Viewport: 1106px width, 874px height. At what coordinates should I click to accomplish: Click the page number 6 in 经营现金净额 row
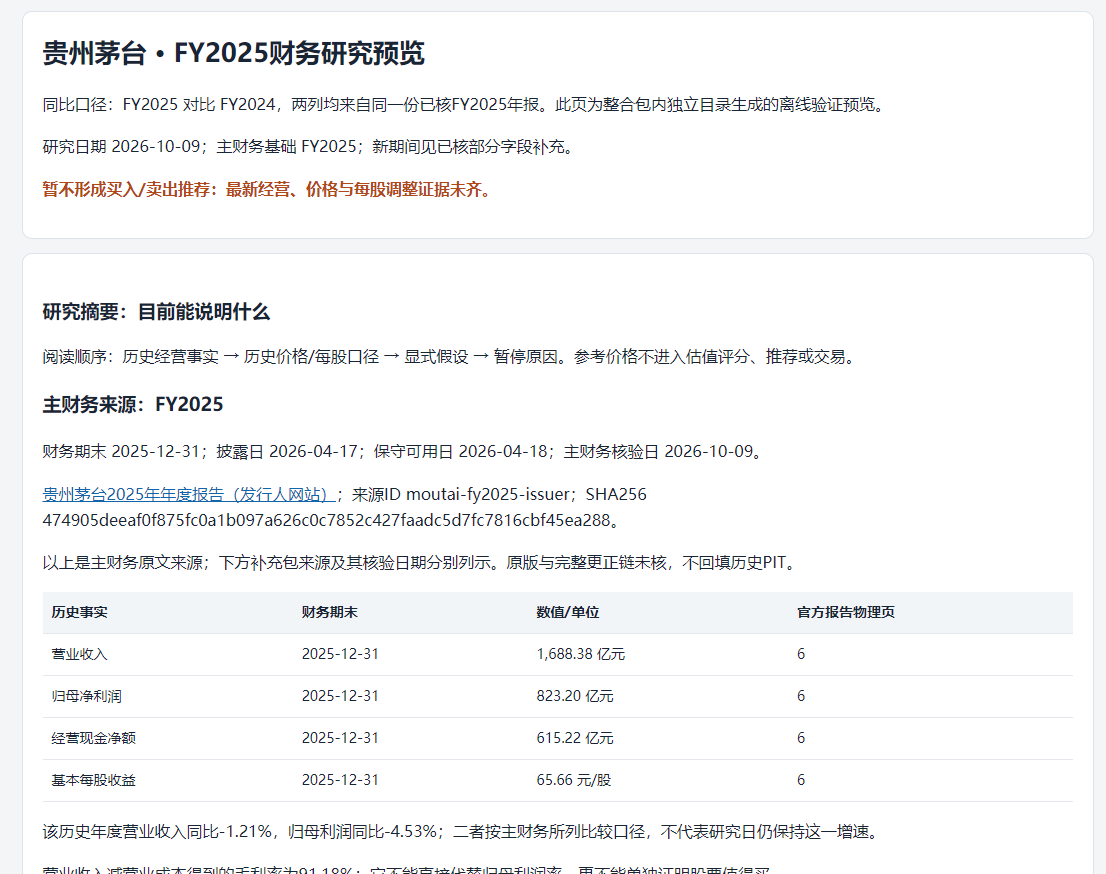pyautogui.click(x=801, y=739)
